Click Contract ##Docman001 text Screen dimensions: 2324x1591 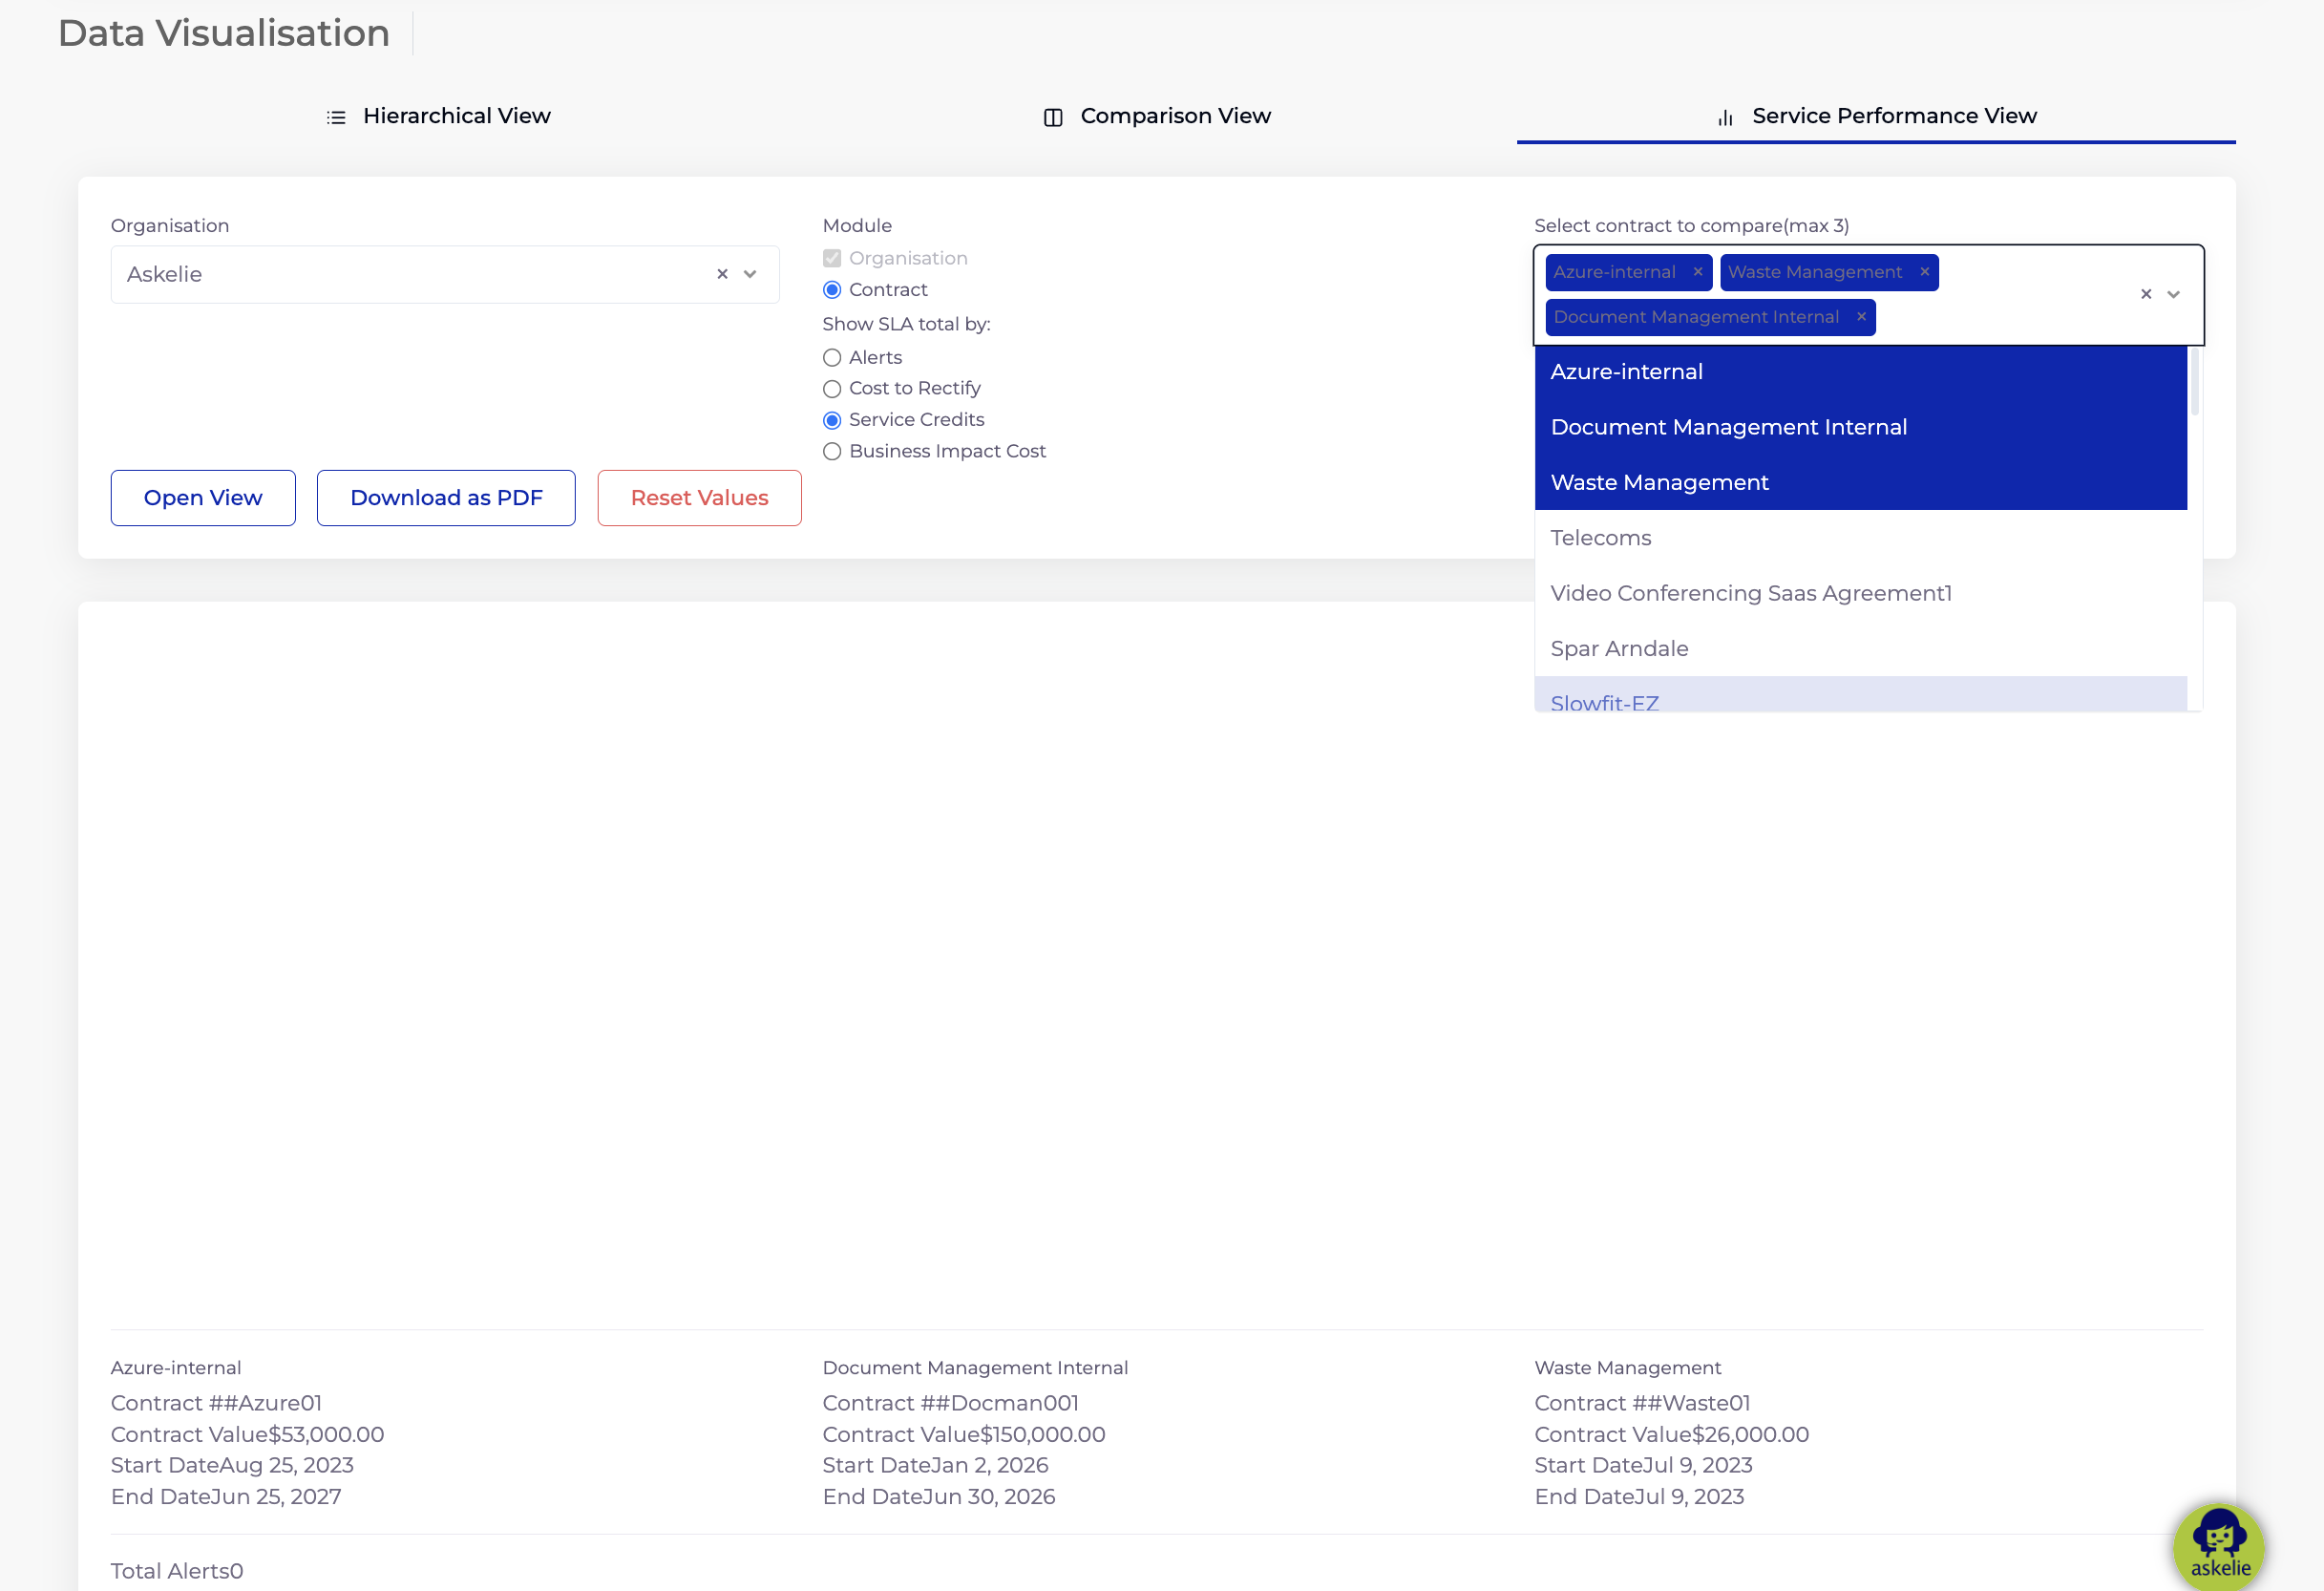pos(951,1404)
